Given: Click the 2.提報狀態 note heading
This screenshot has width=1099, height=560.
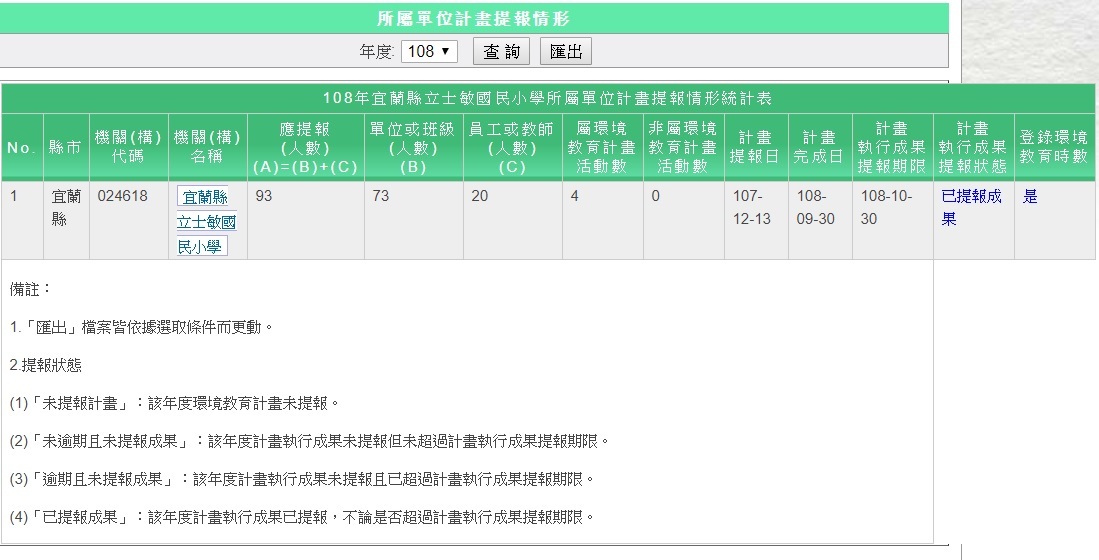Looking at the screenshot, I should (46, 365).
